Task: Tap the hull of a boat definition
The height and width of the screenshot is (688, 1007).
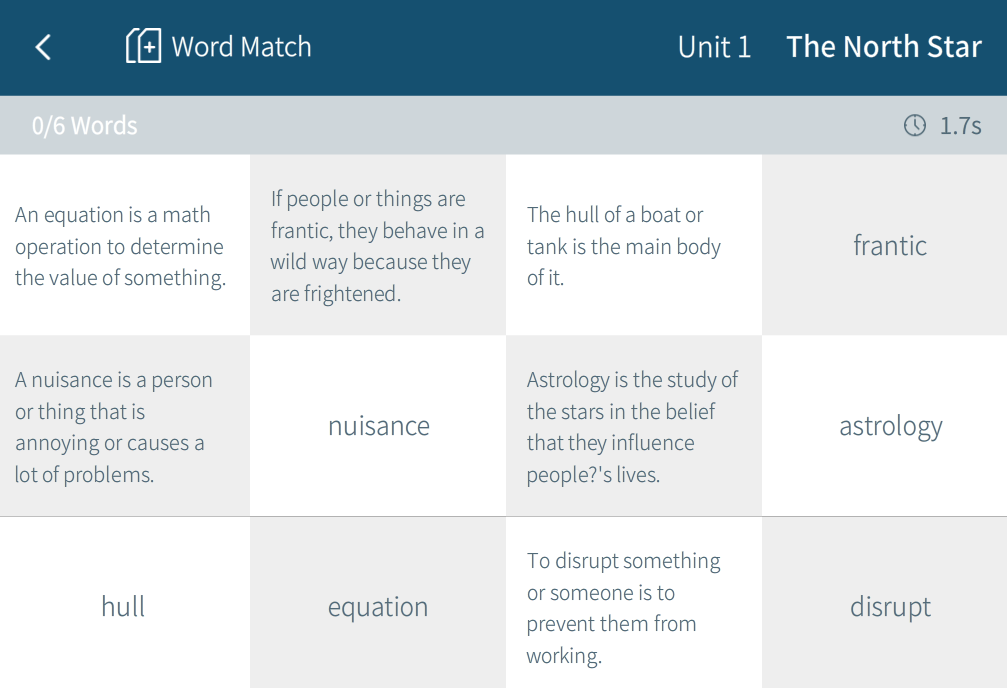Action: [633, 246]
